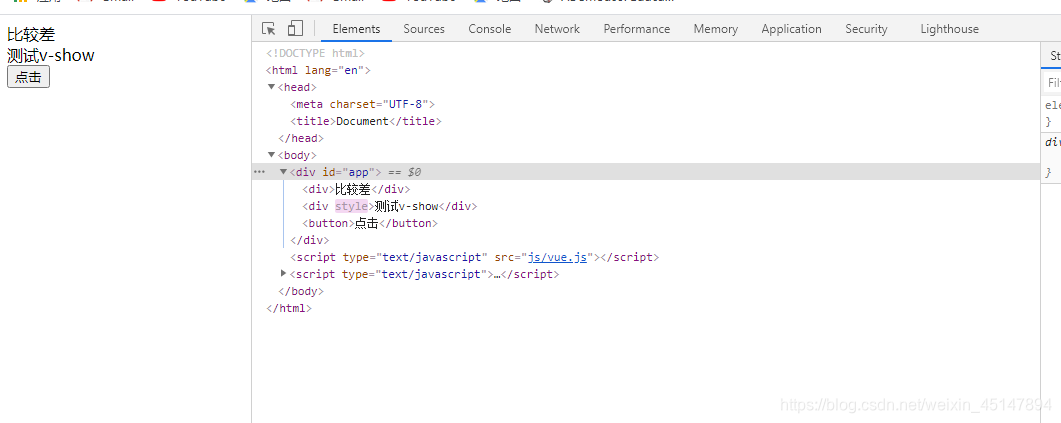Follow the js/vue.js source link

pyautogui.click(x=558, y=257)
